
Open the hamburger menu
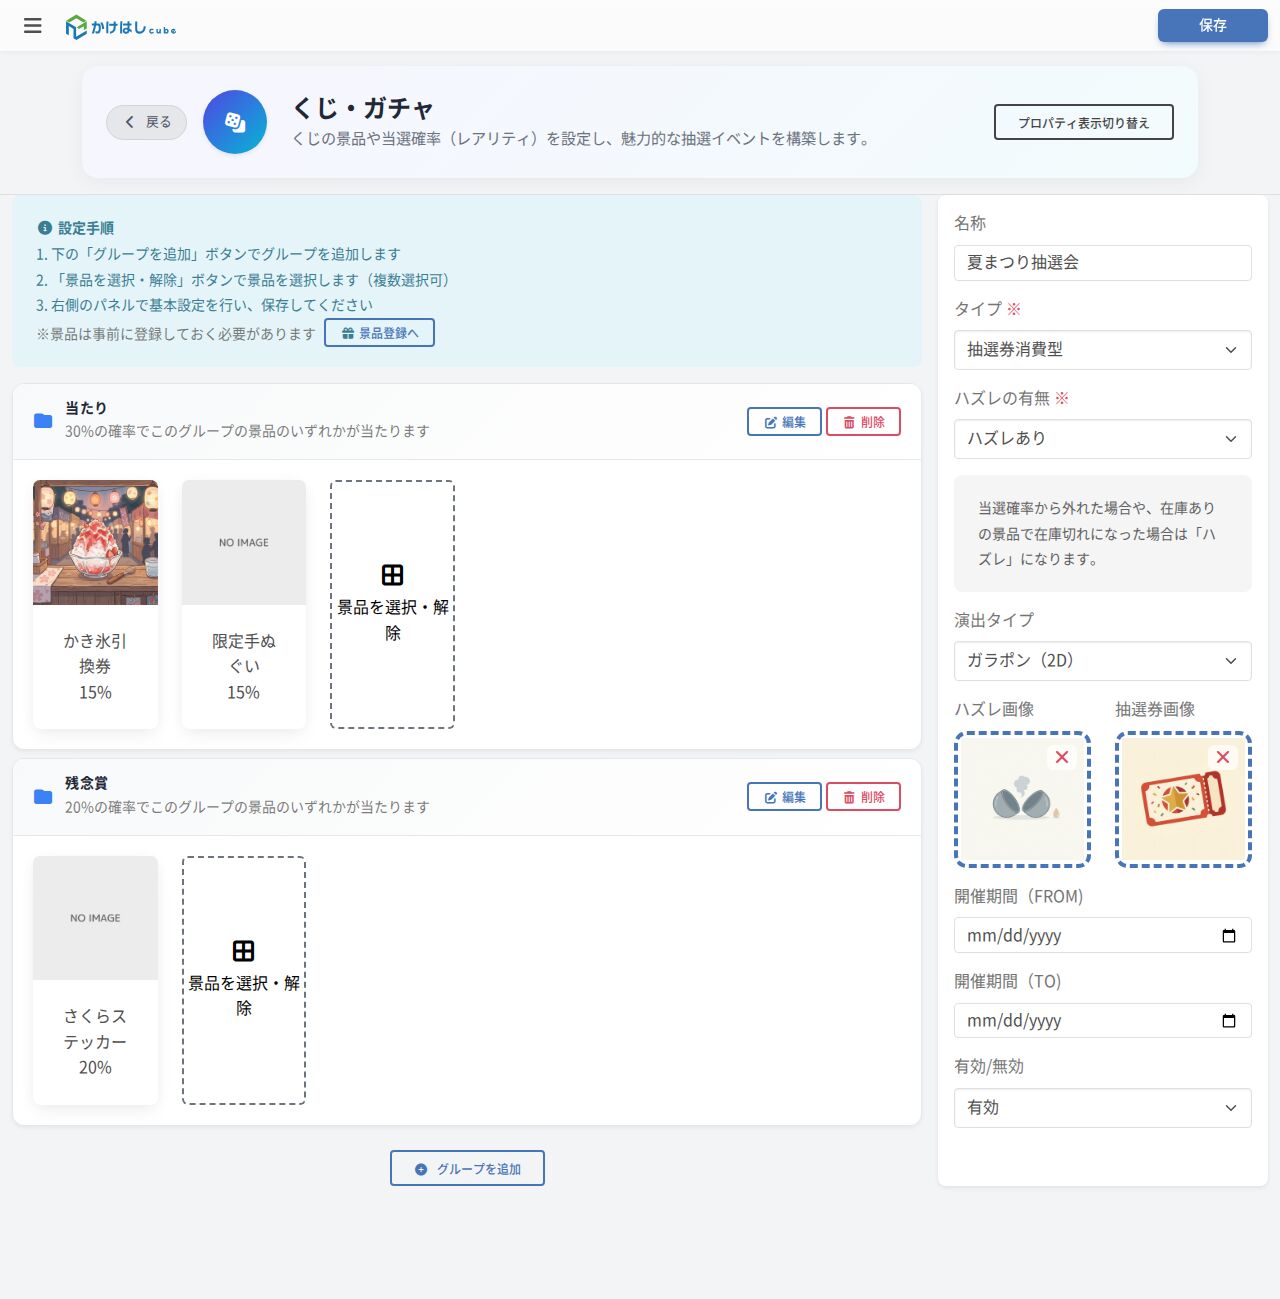pyautogui.click(x=33, y=26)
